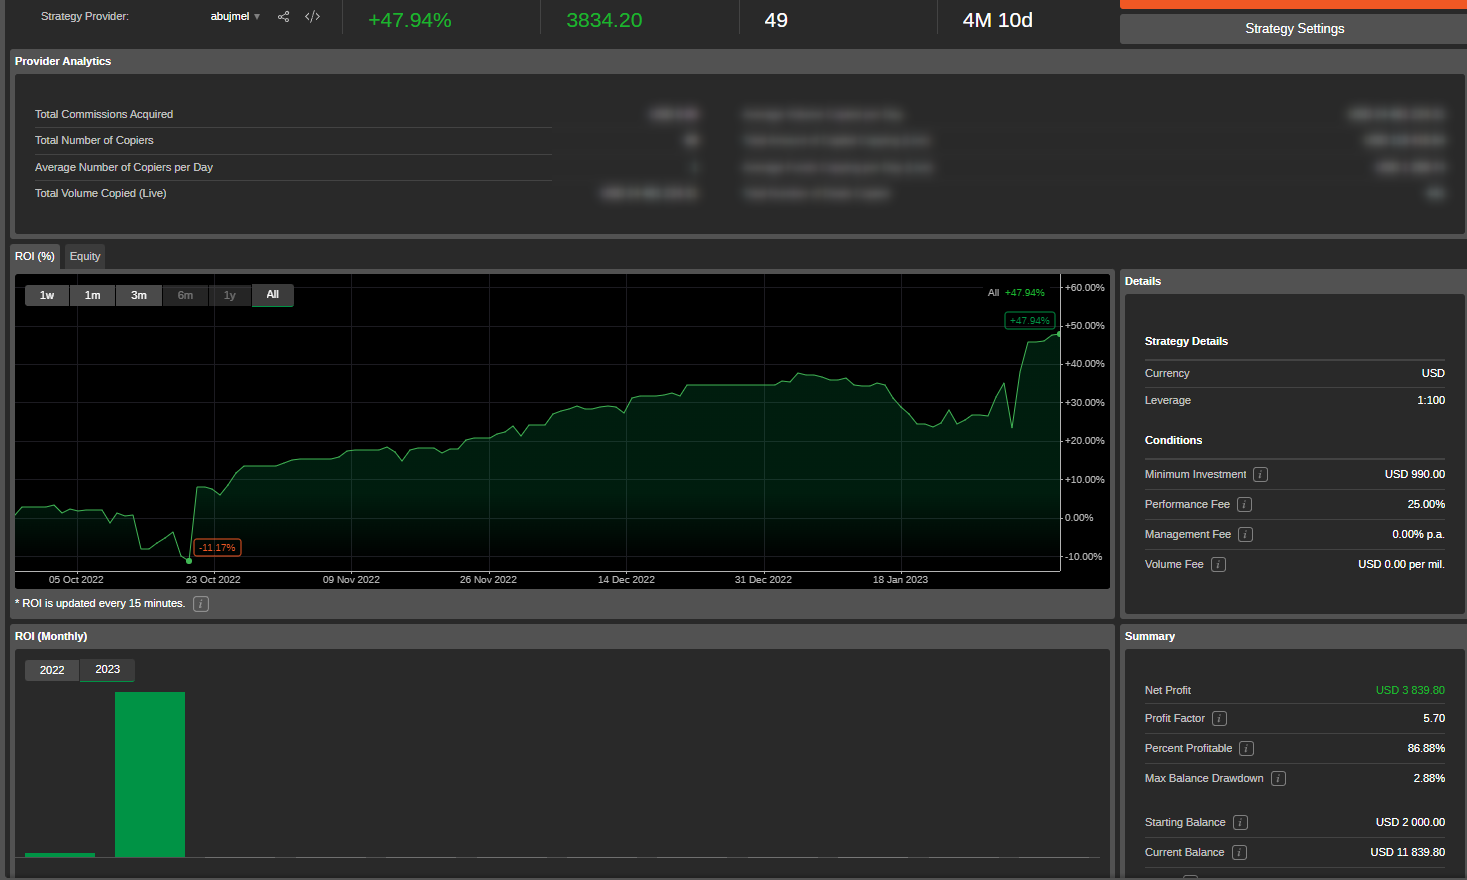Viewport: 1467px width, 880px height.
Task: Select the 6m chart range
Action: pos(185,295)
